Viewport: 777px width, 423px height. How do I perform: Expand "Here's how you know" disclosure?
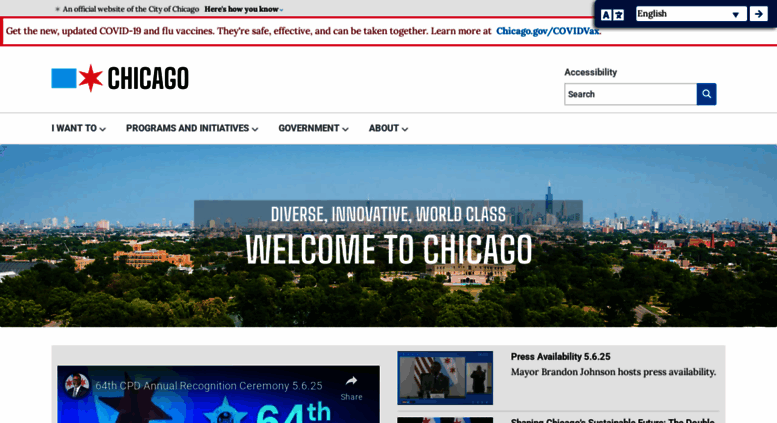(243, 9)
